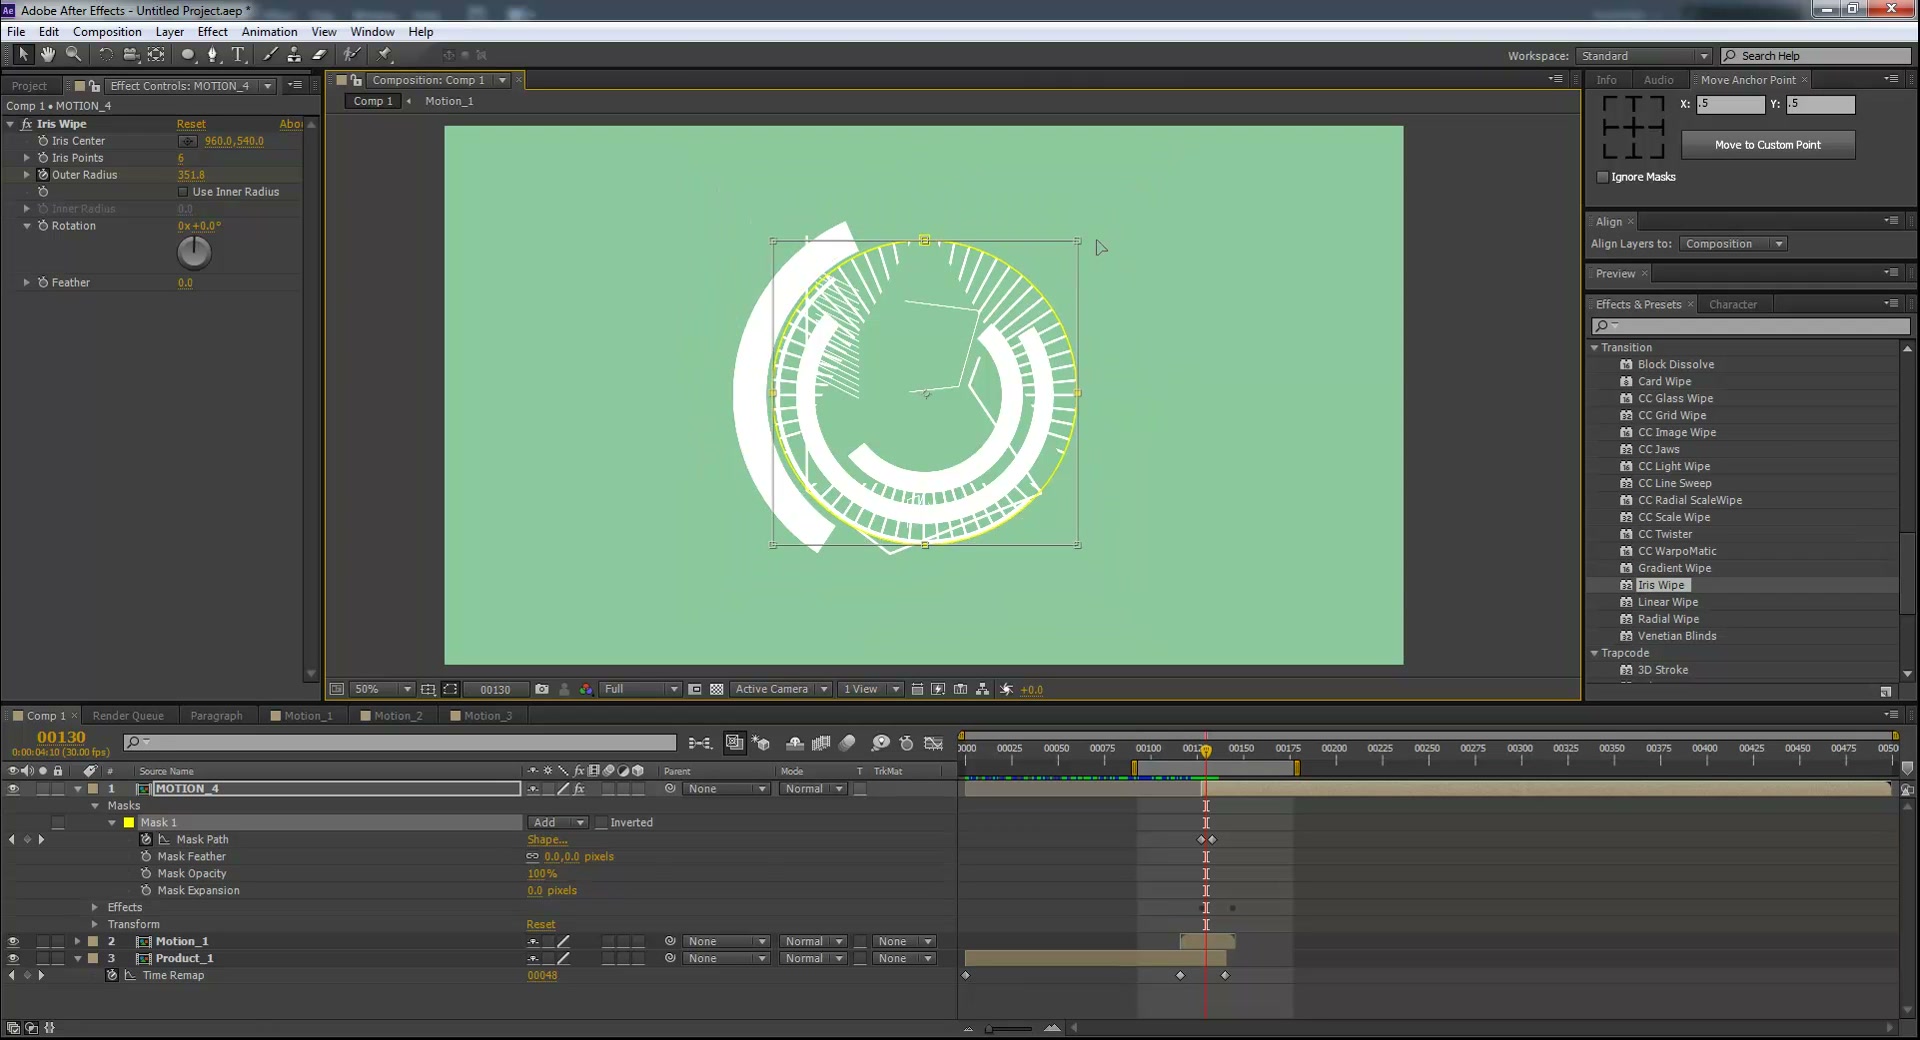Click the Iris Center point picker

187,141
